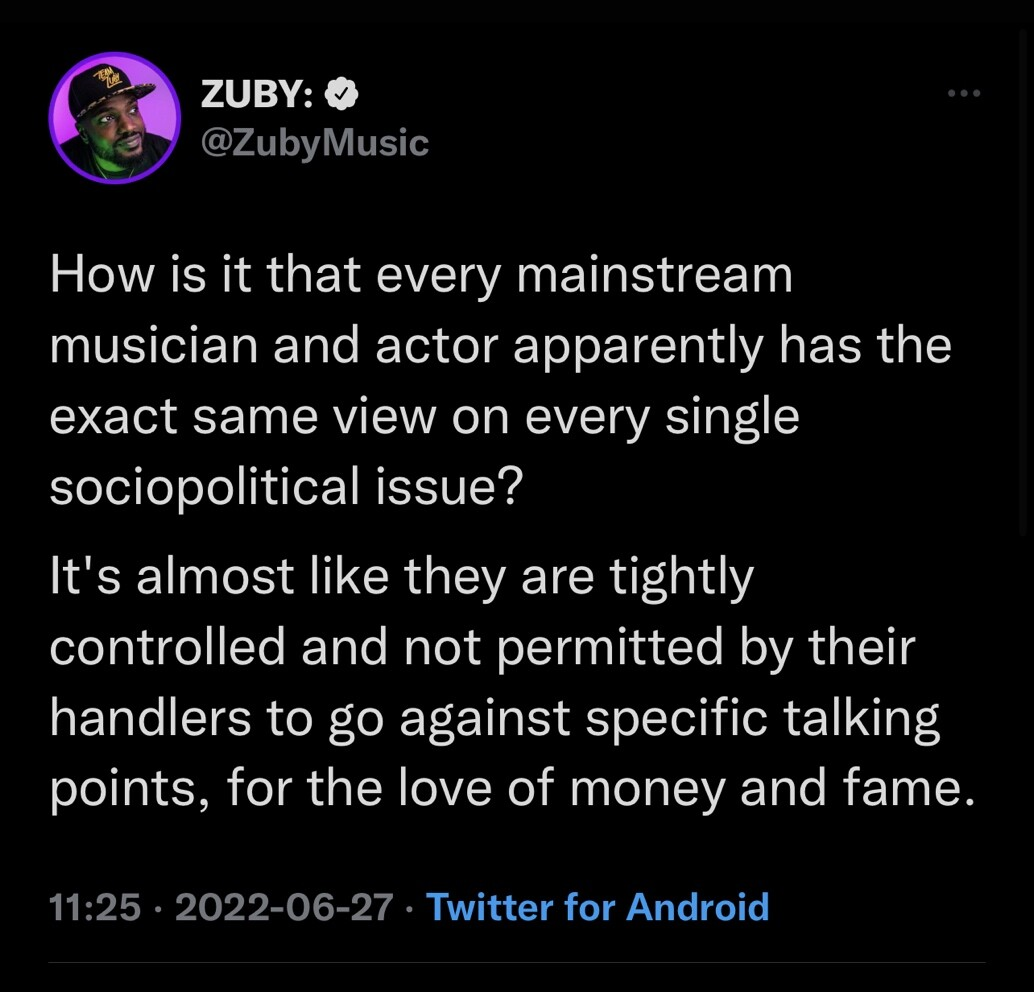Click the 11:25 timestamp

point(95,907)
